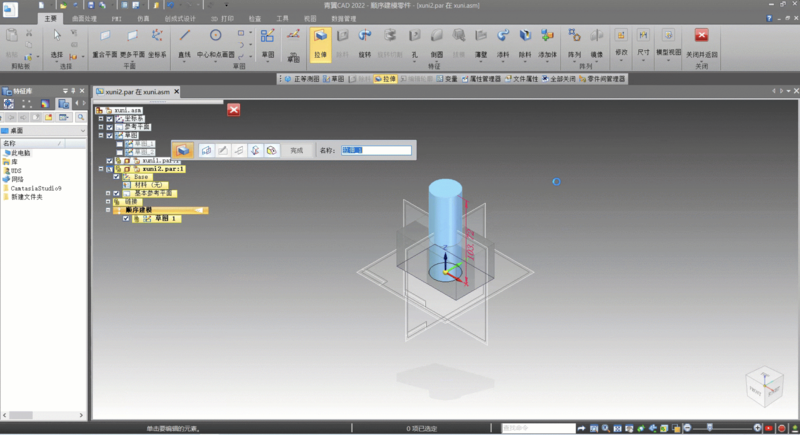Click the red 关闭并返回 close icon
The height and width of the screenshot is (435, 800).
click(701, 36)
